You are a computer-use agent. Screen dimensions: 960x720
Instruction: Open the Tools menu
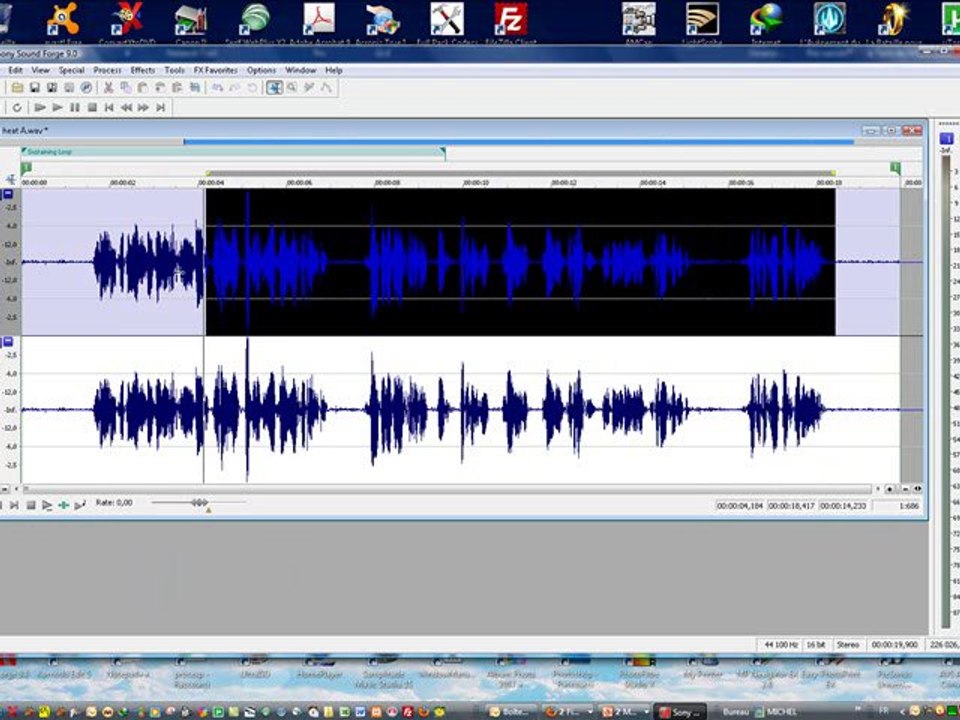tap(174, 70)
